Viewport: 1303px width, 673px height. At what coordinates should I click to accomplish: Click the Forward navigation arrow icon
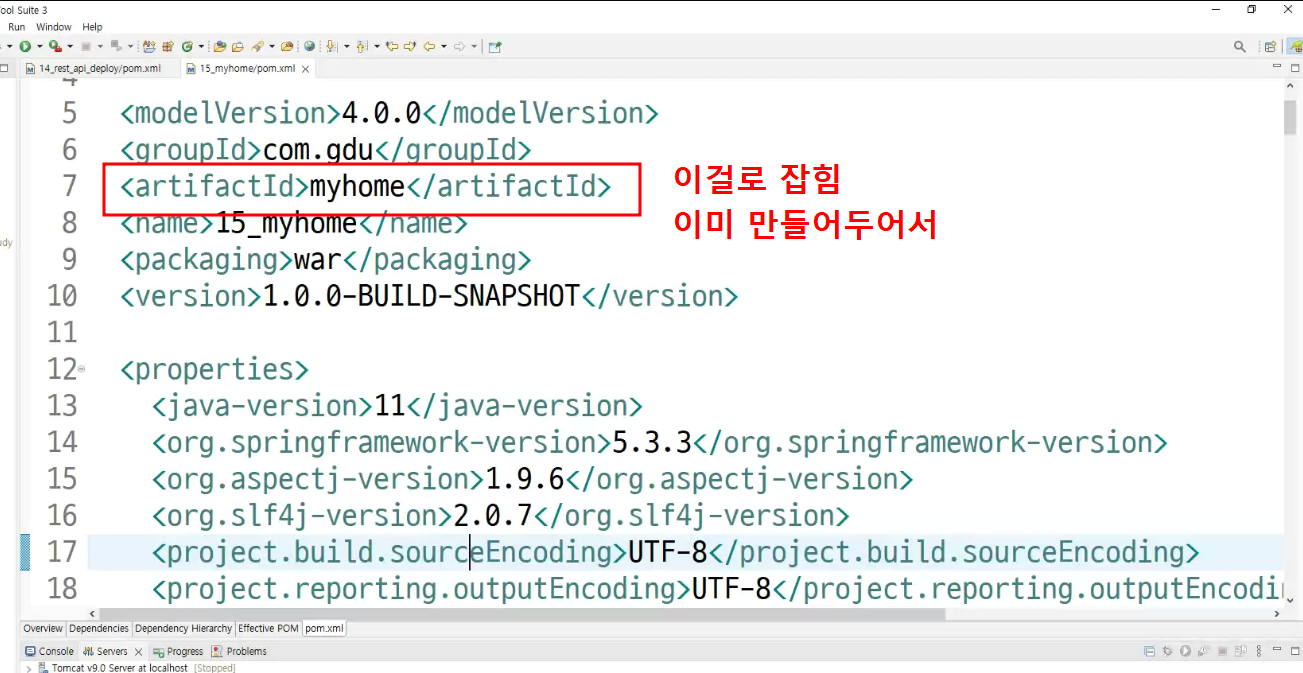click(x=460, y=46)
